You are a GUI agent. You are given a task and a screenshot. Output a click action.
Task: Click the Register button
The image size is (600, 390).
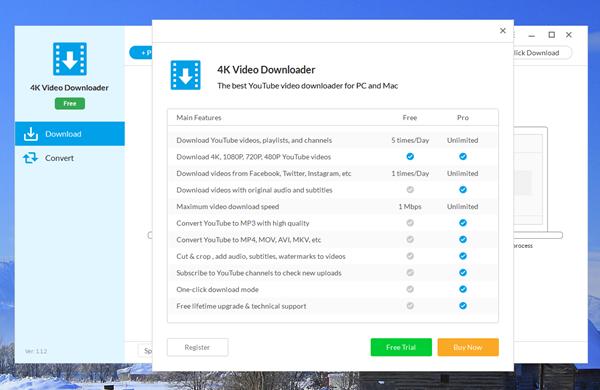coord(197,347)
